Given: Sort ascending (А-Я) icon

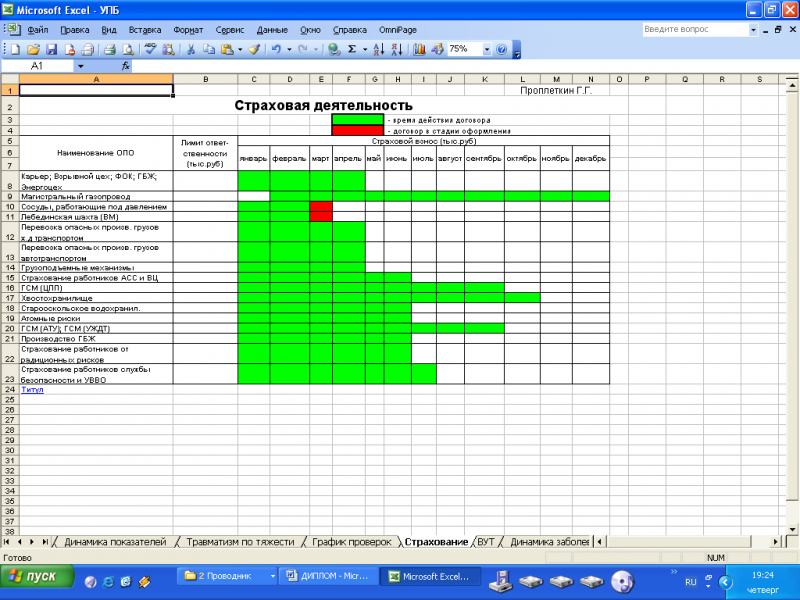Looking at the screenshot, I should coord(379,49).
